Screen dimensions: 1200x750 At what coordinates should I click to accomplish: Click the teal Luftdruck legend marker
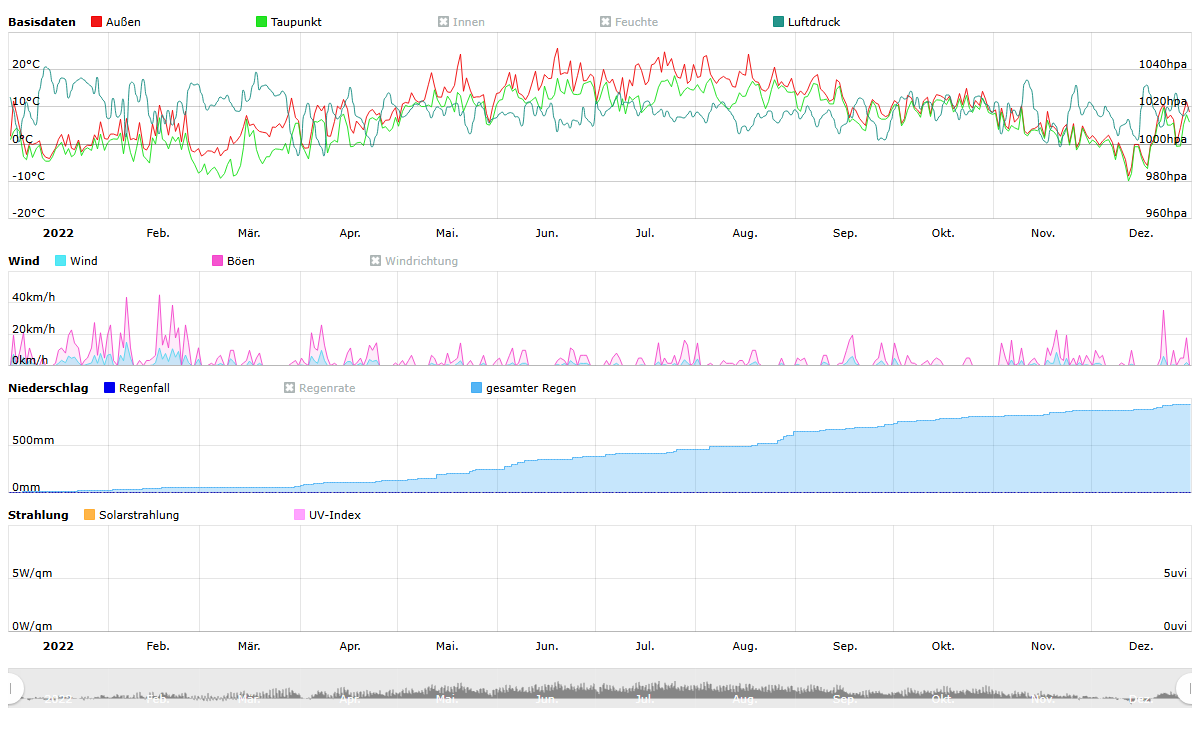coord(779,22)
